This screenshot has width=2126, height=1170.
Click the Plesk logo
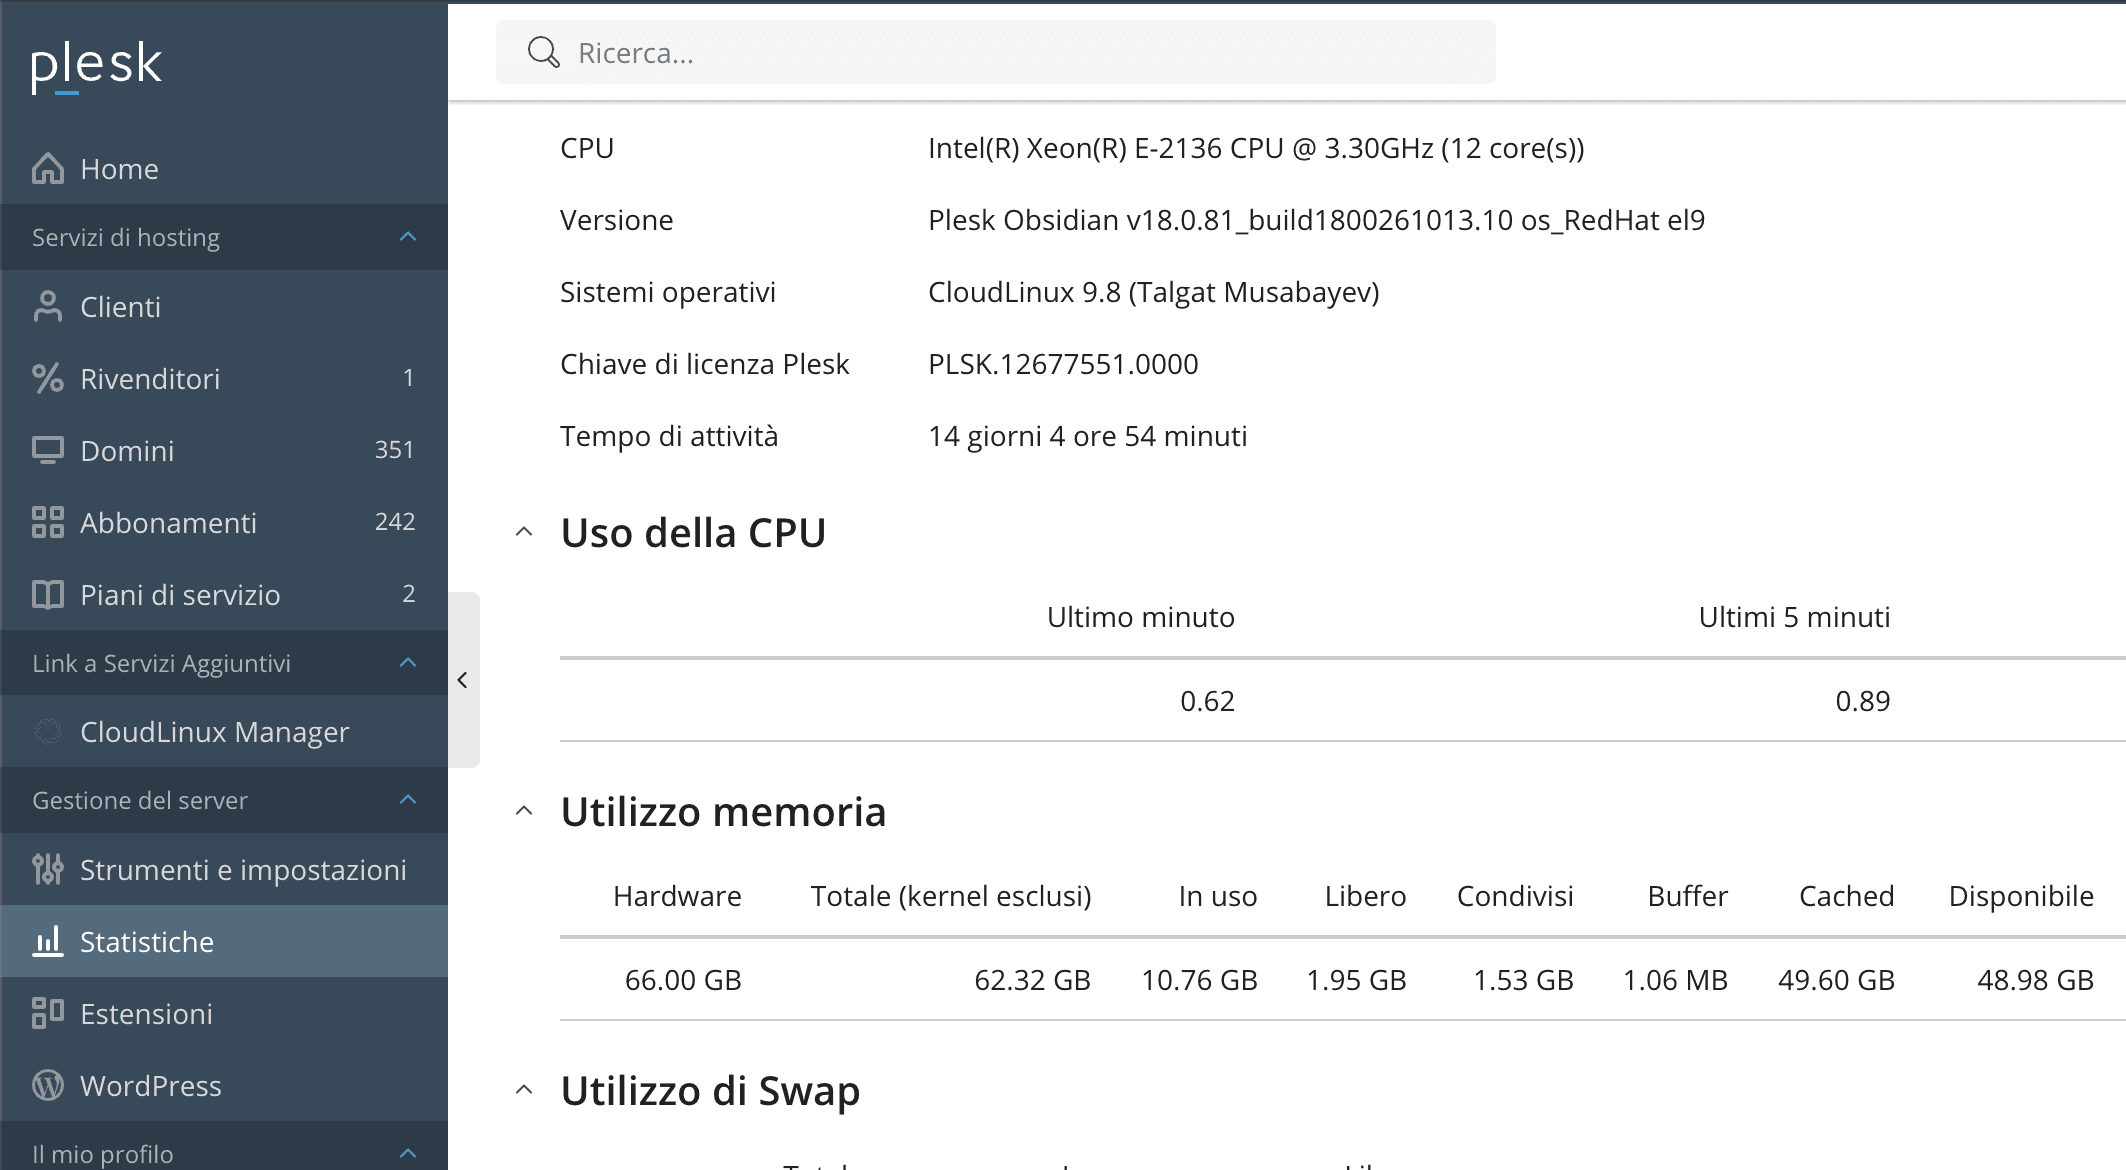click(96, 66)
